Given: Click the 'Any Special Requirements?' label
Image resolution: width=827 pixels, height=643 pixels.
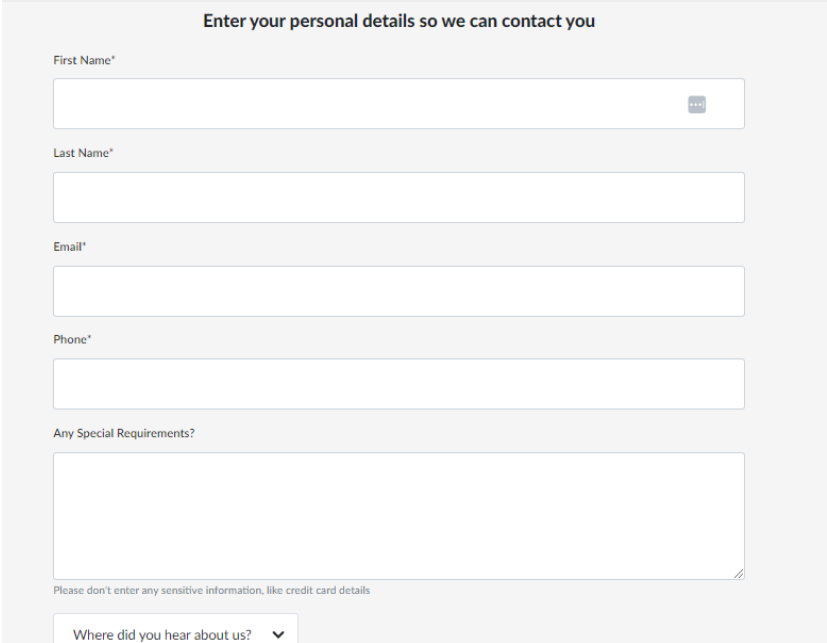Looking at the screenshot, I should (x=123, y=433).
